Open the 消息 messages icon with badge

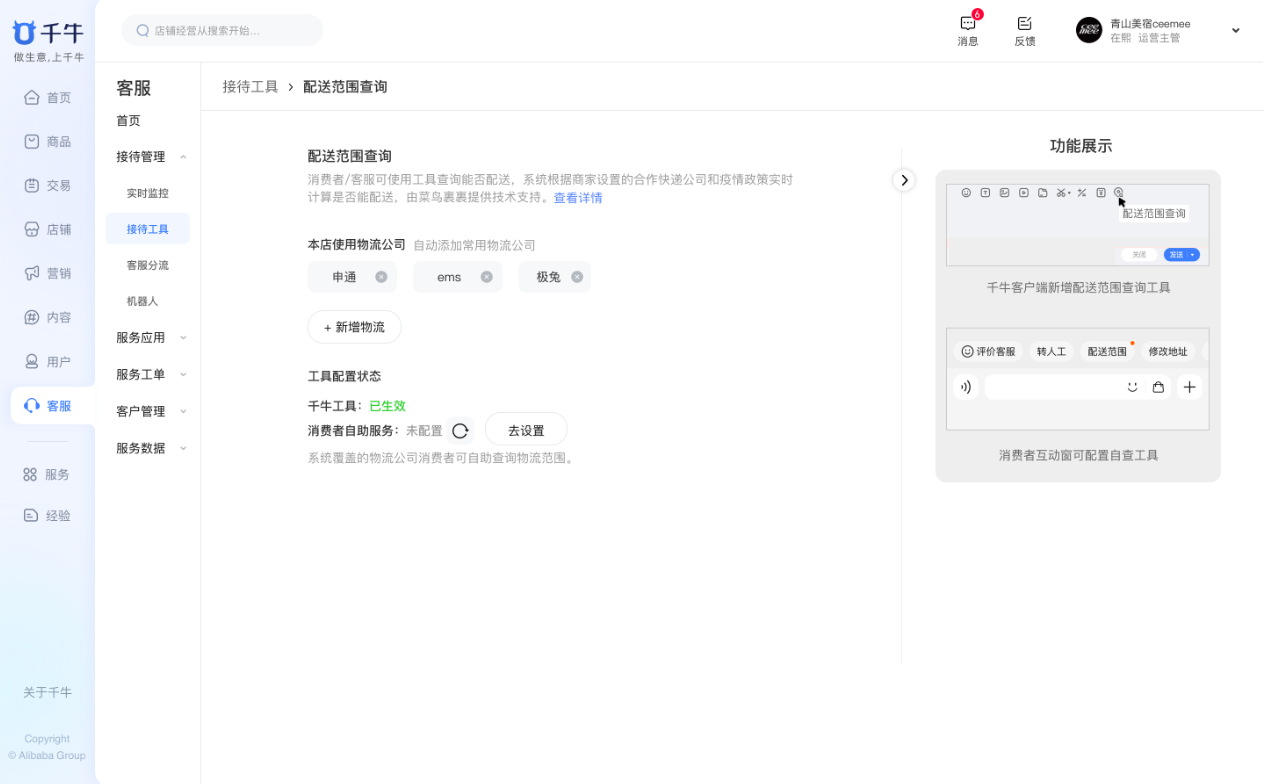click(968, 23)
